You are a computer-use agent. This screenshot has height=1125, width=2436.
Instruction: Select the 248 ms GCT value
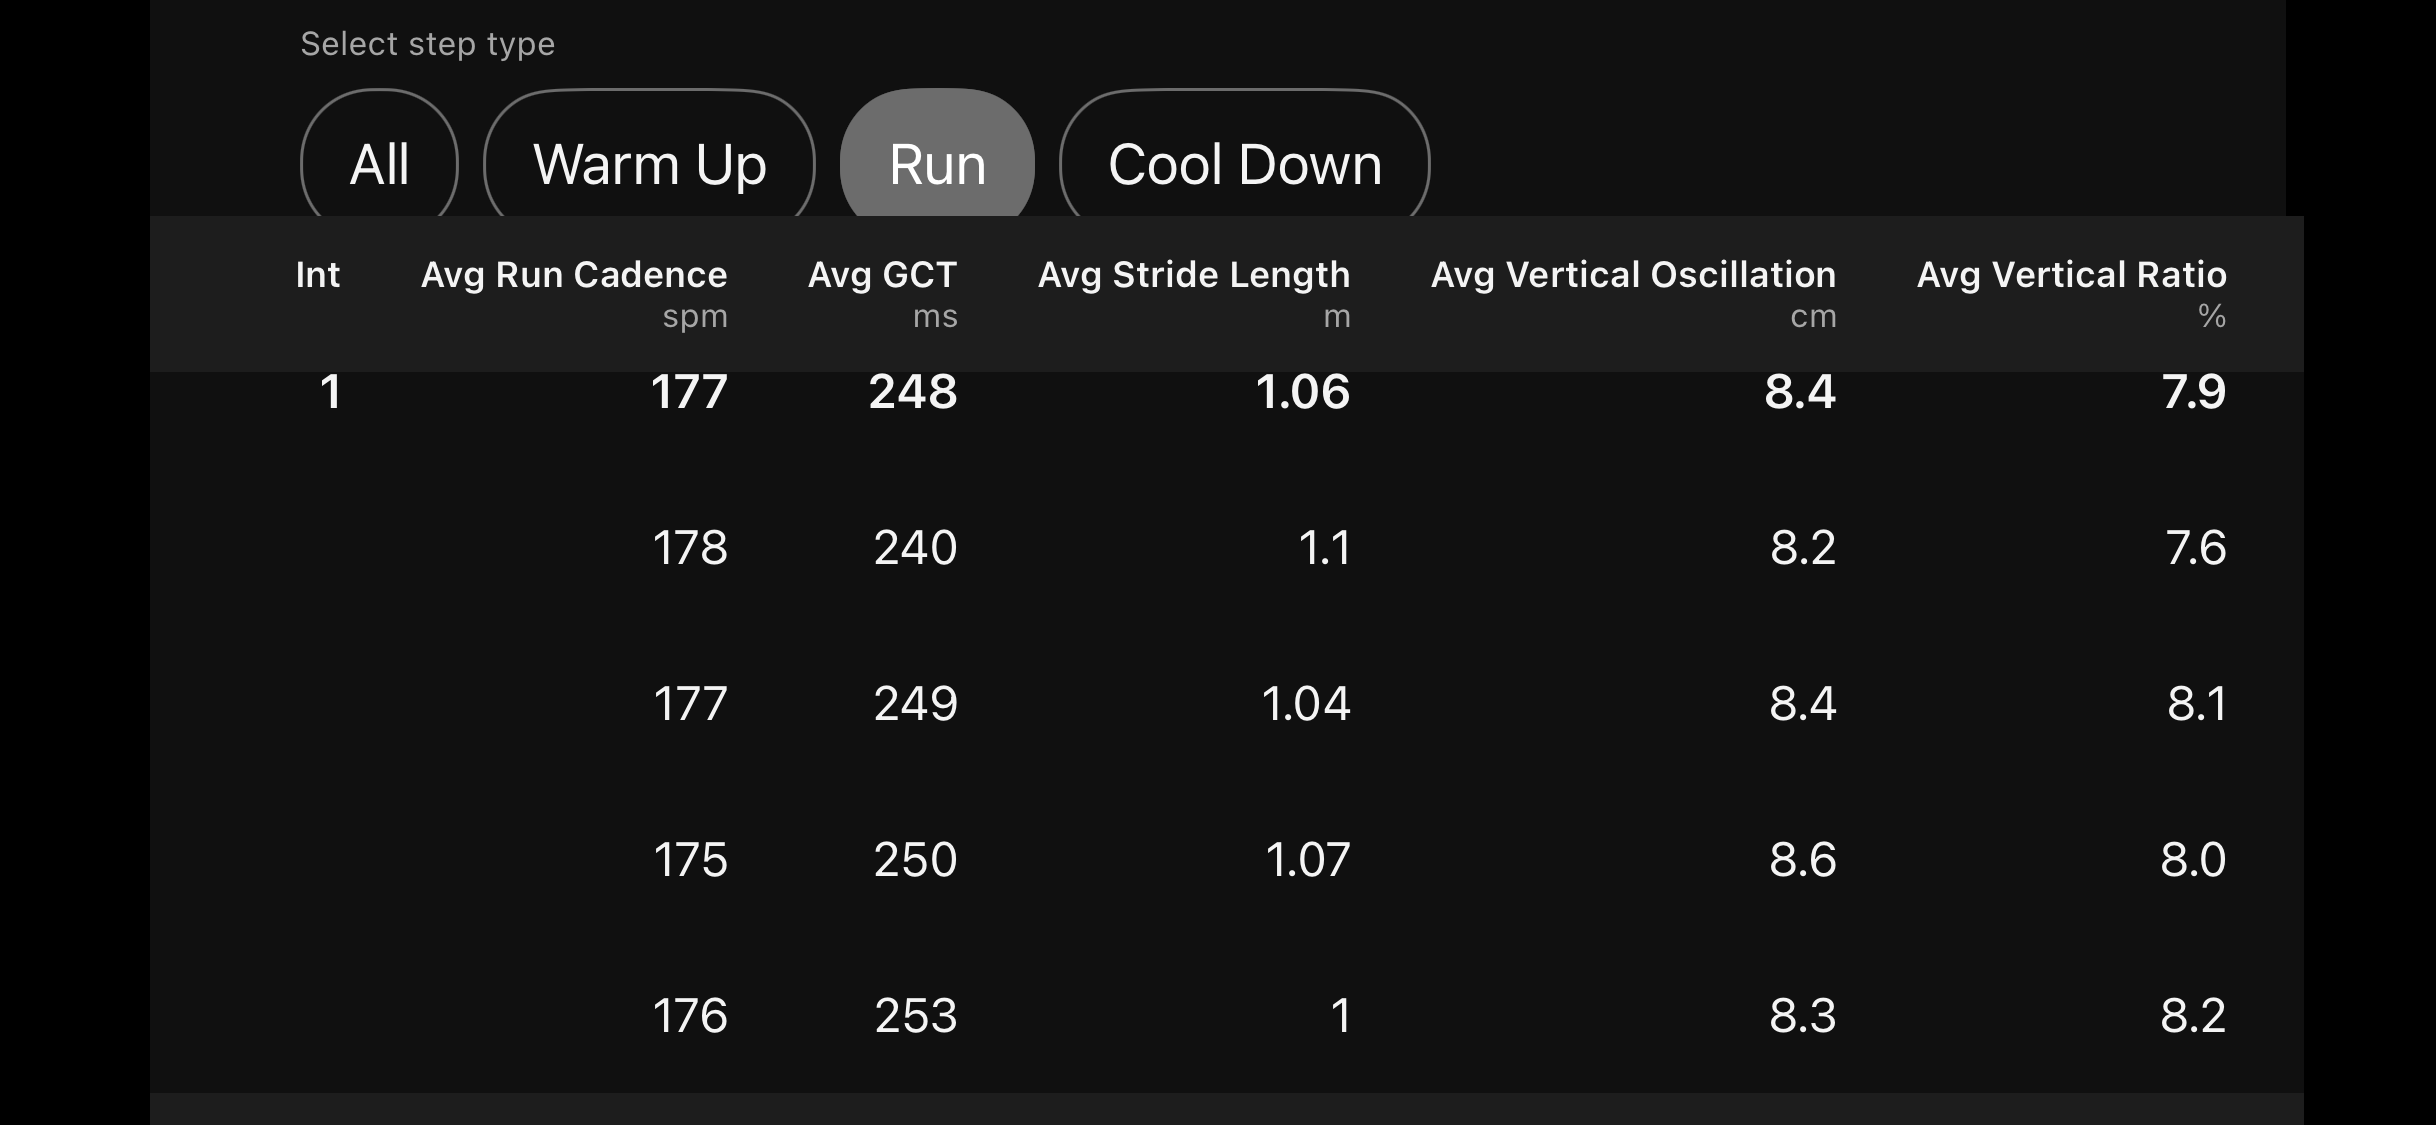pyautogui.click(x=913, y=391)
